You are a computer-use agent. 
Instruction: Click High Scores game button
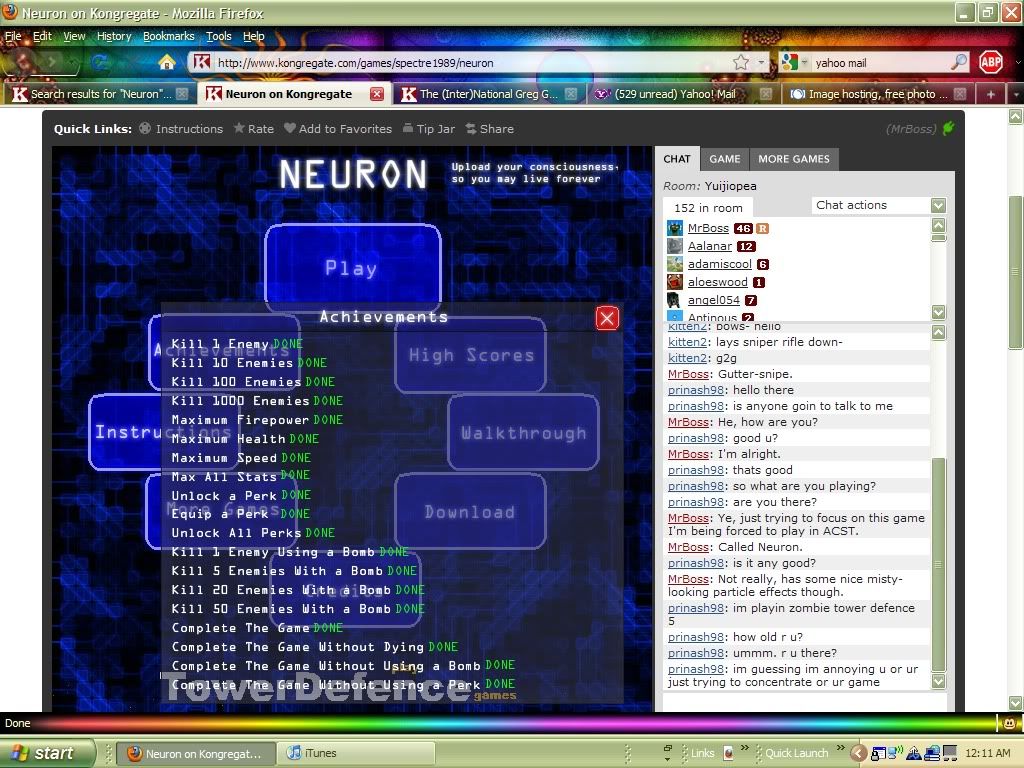(x=471, y=355)
